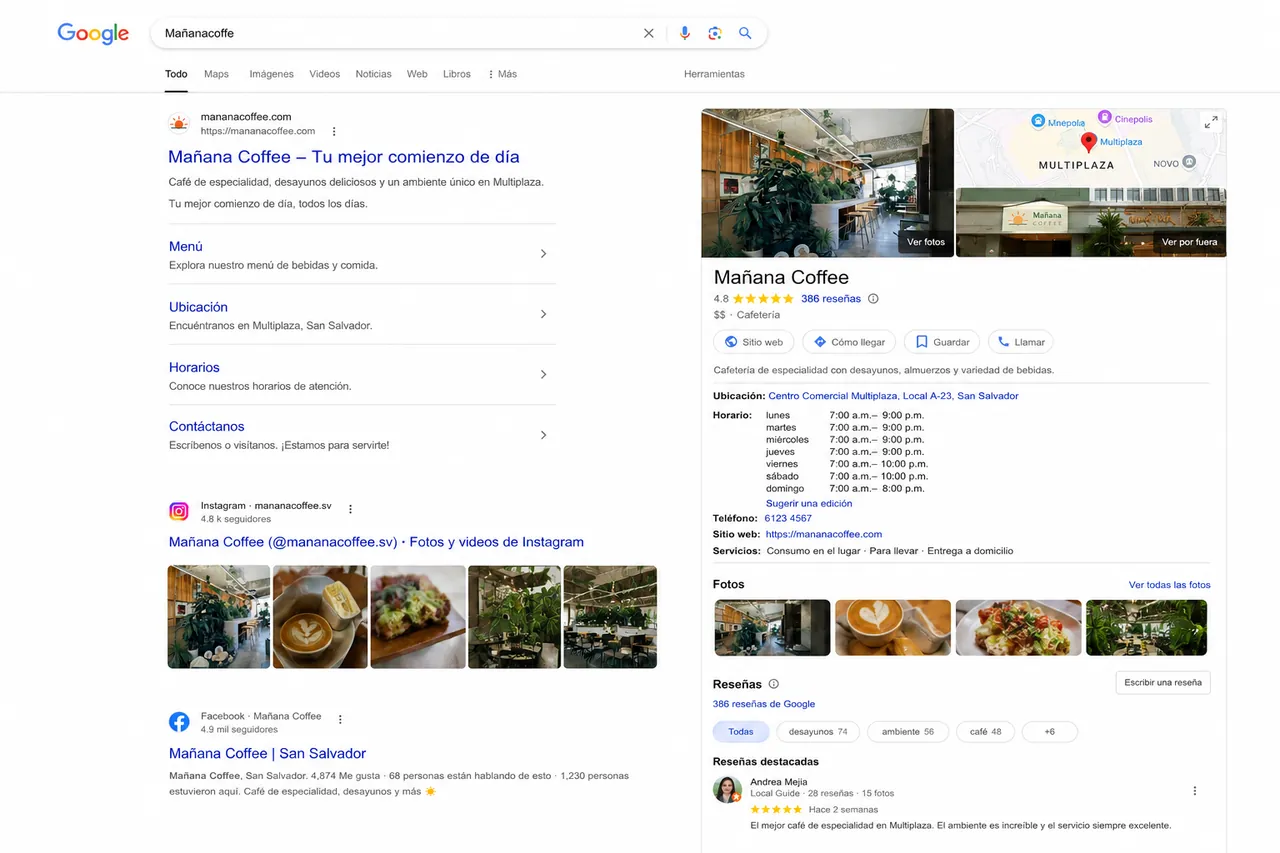Click Escribir una reseña button
1280x853 pixels.
[1163, 683]
